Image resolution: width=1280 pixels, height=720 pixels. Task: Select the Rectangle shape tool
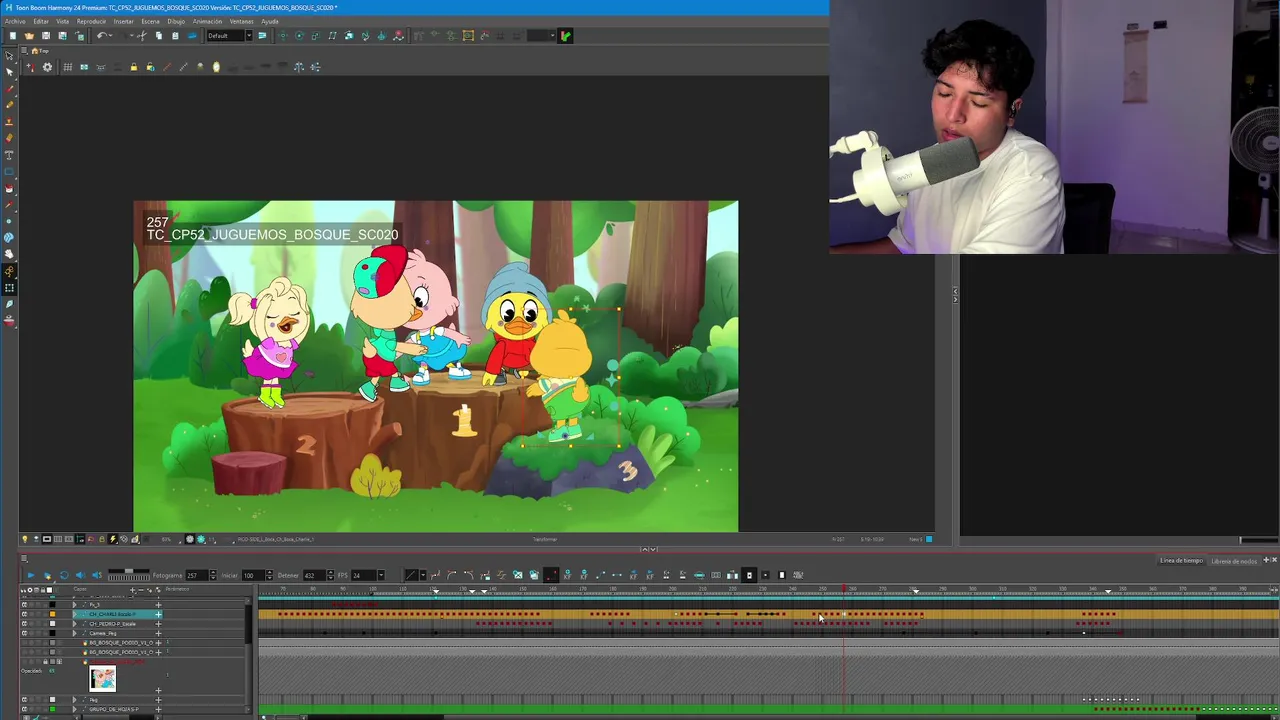pyautogui.click(x=9, y=171)
